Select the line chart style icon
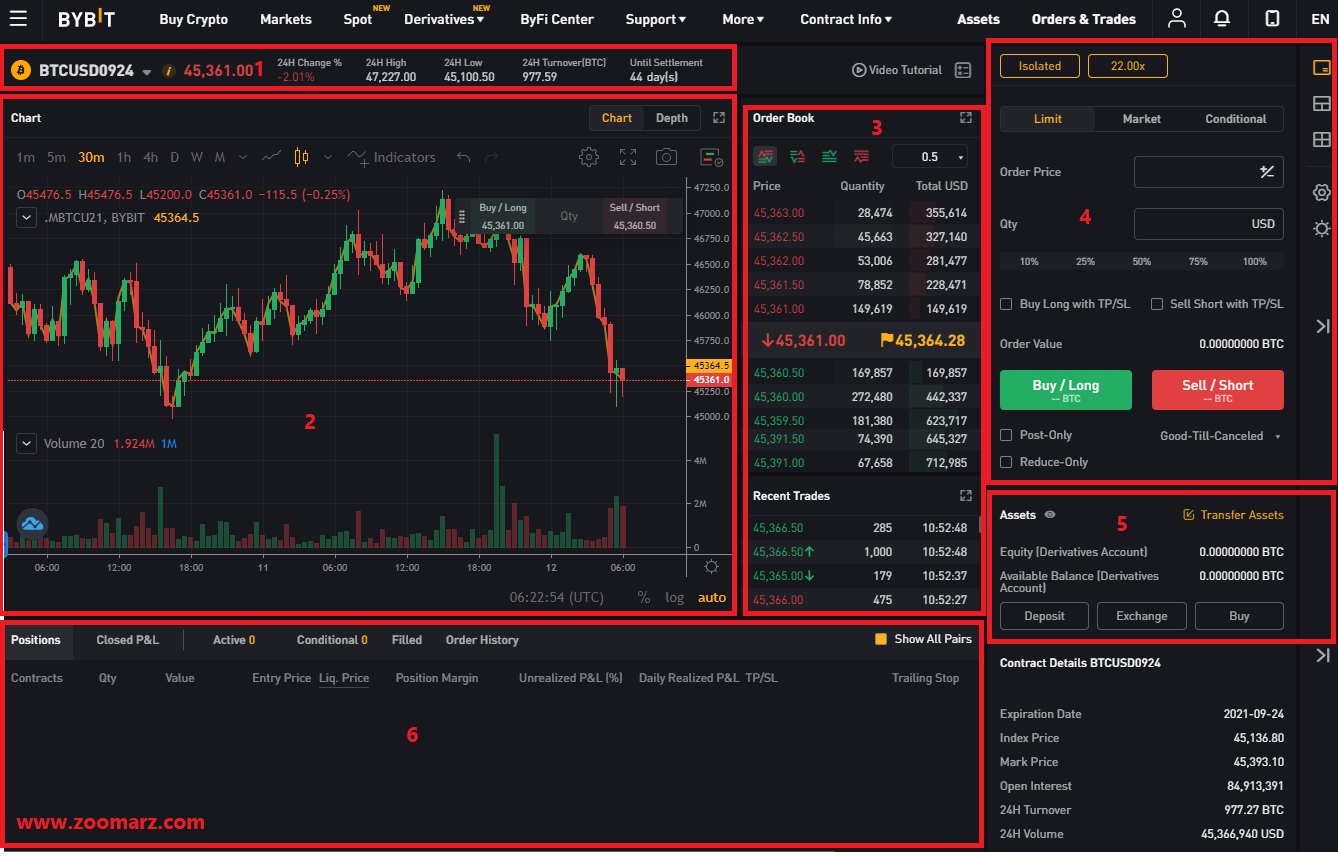Image resolution: width=1338 pixels, height=856 pixels. [x=271, y=157]
